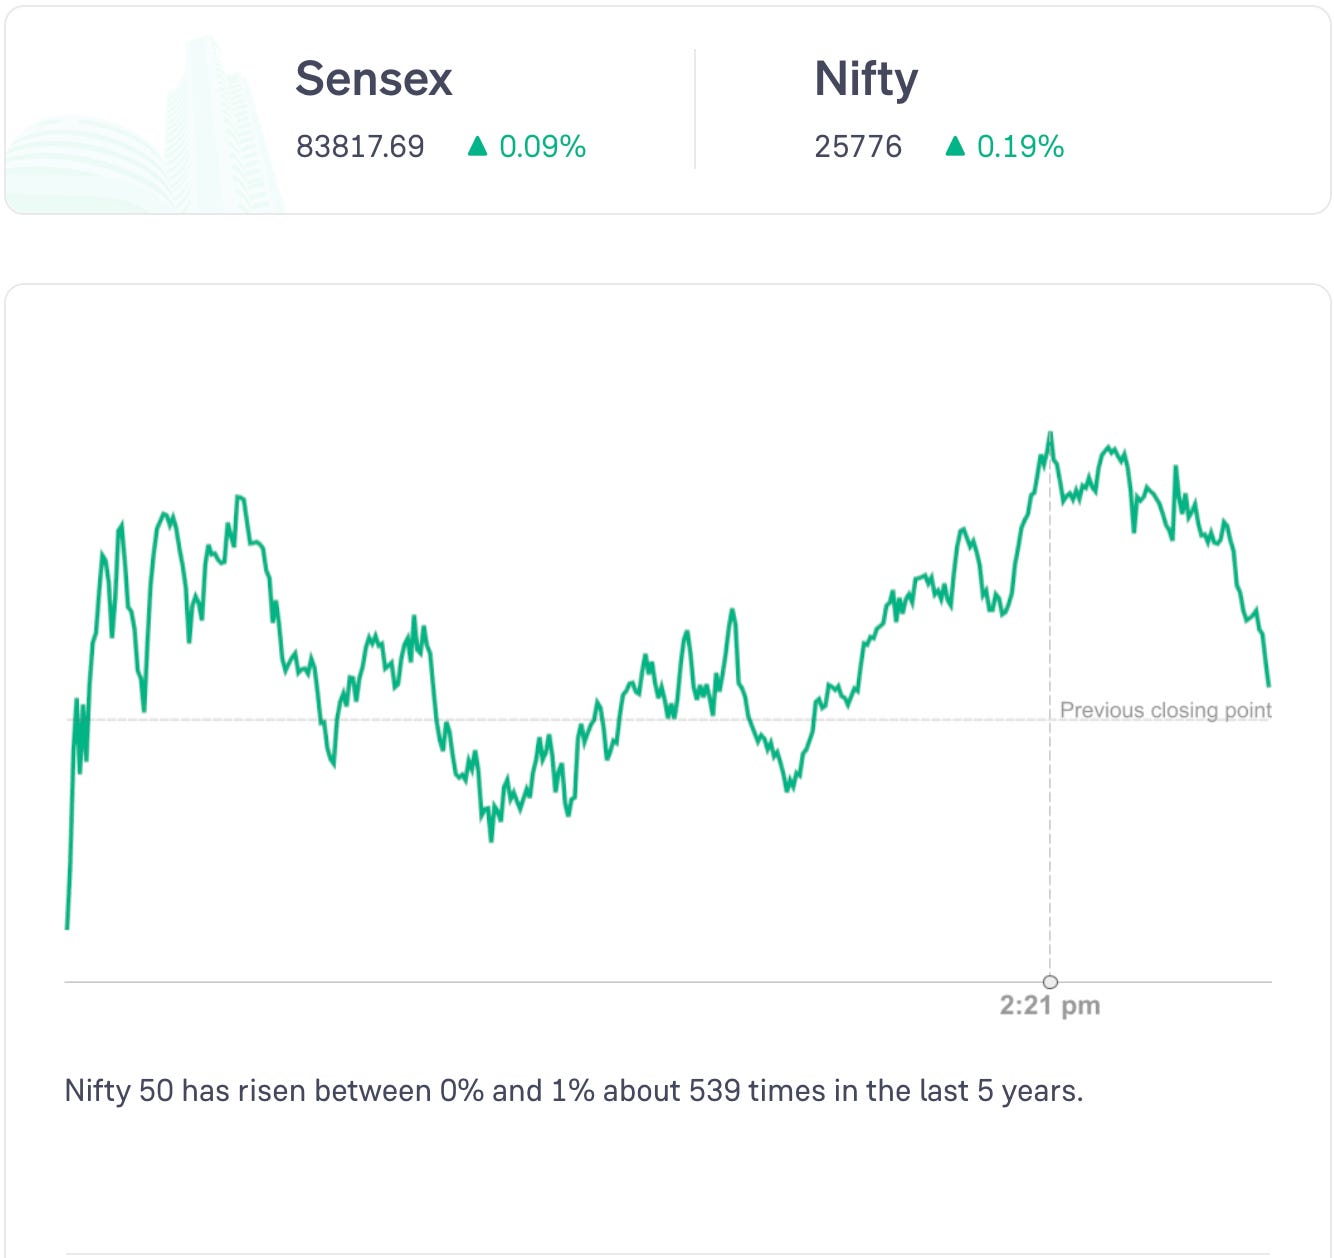Click the chart line's starting point at bottom left
This screenshot has width=1334, height=1258.
click(67, 927)
